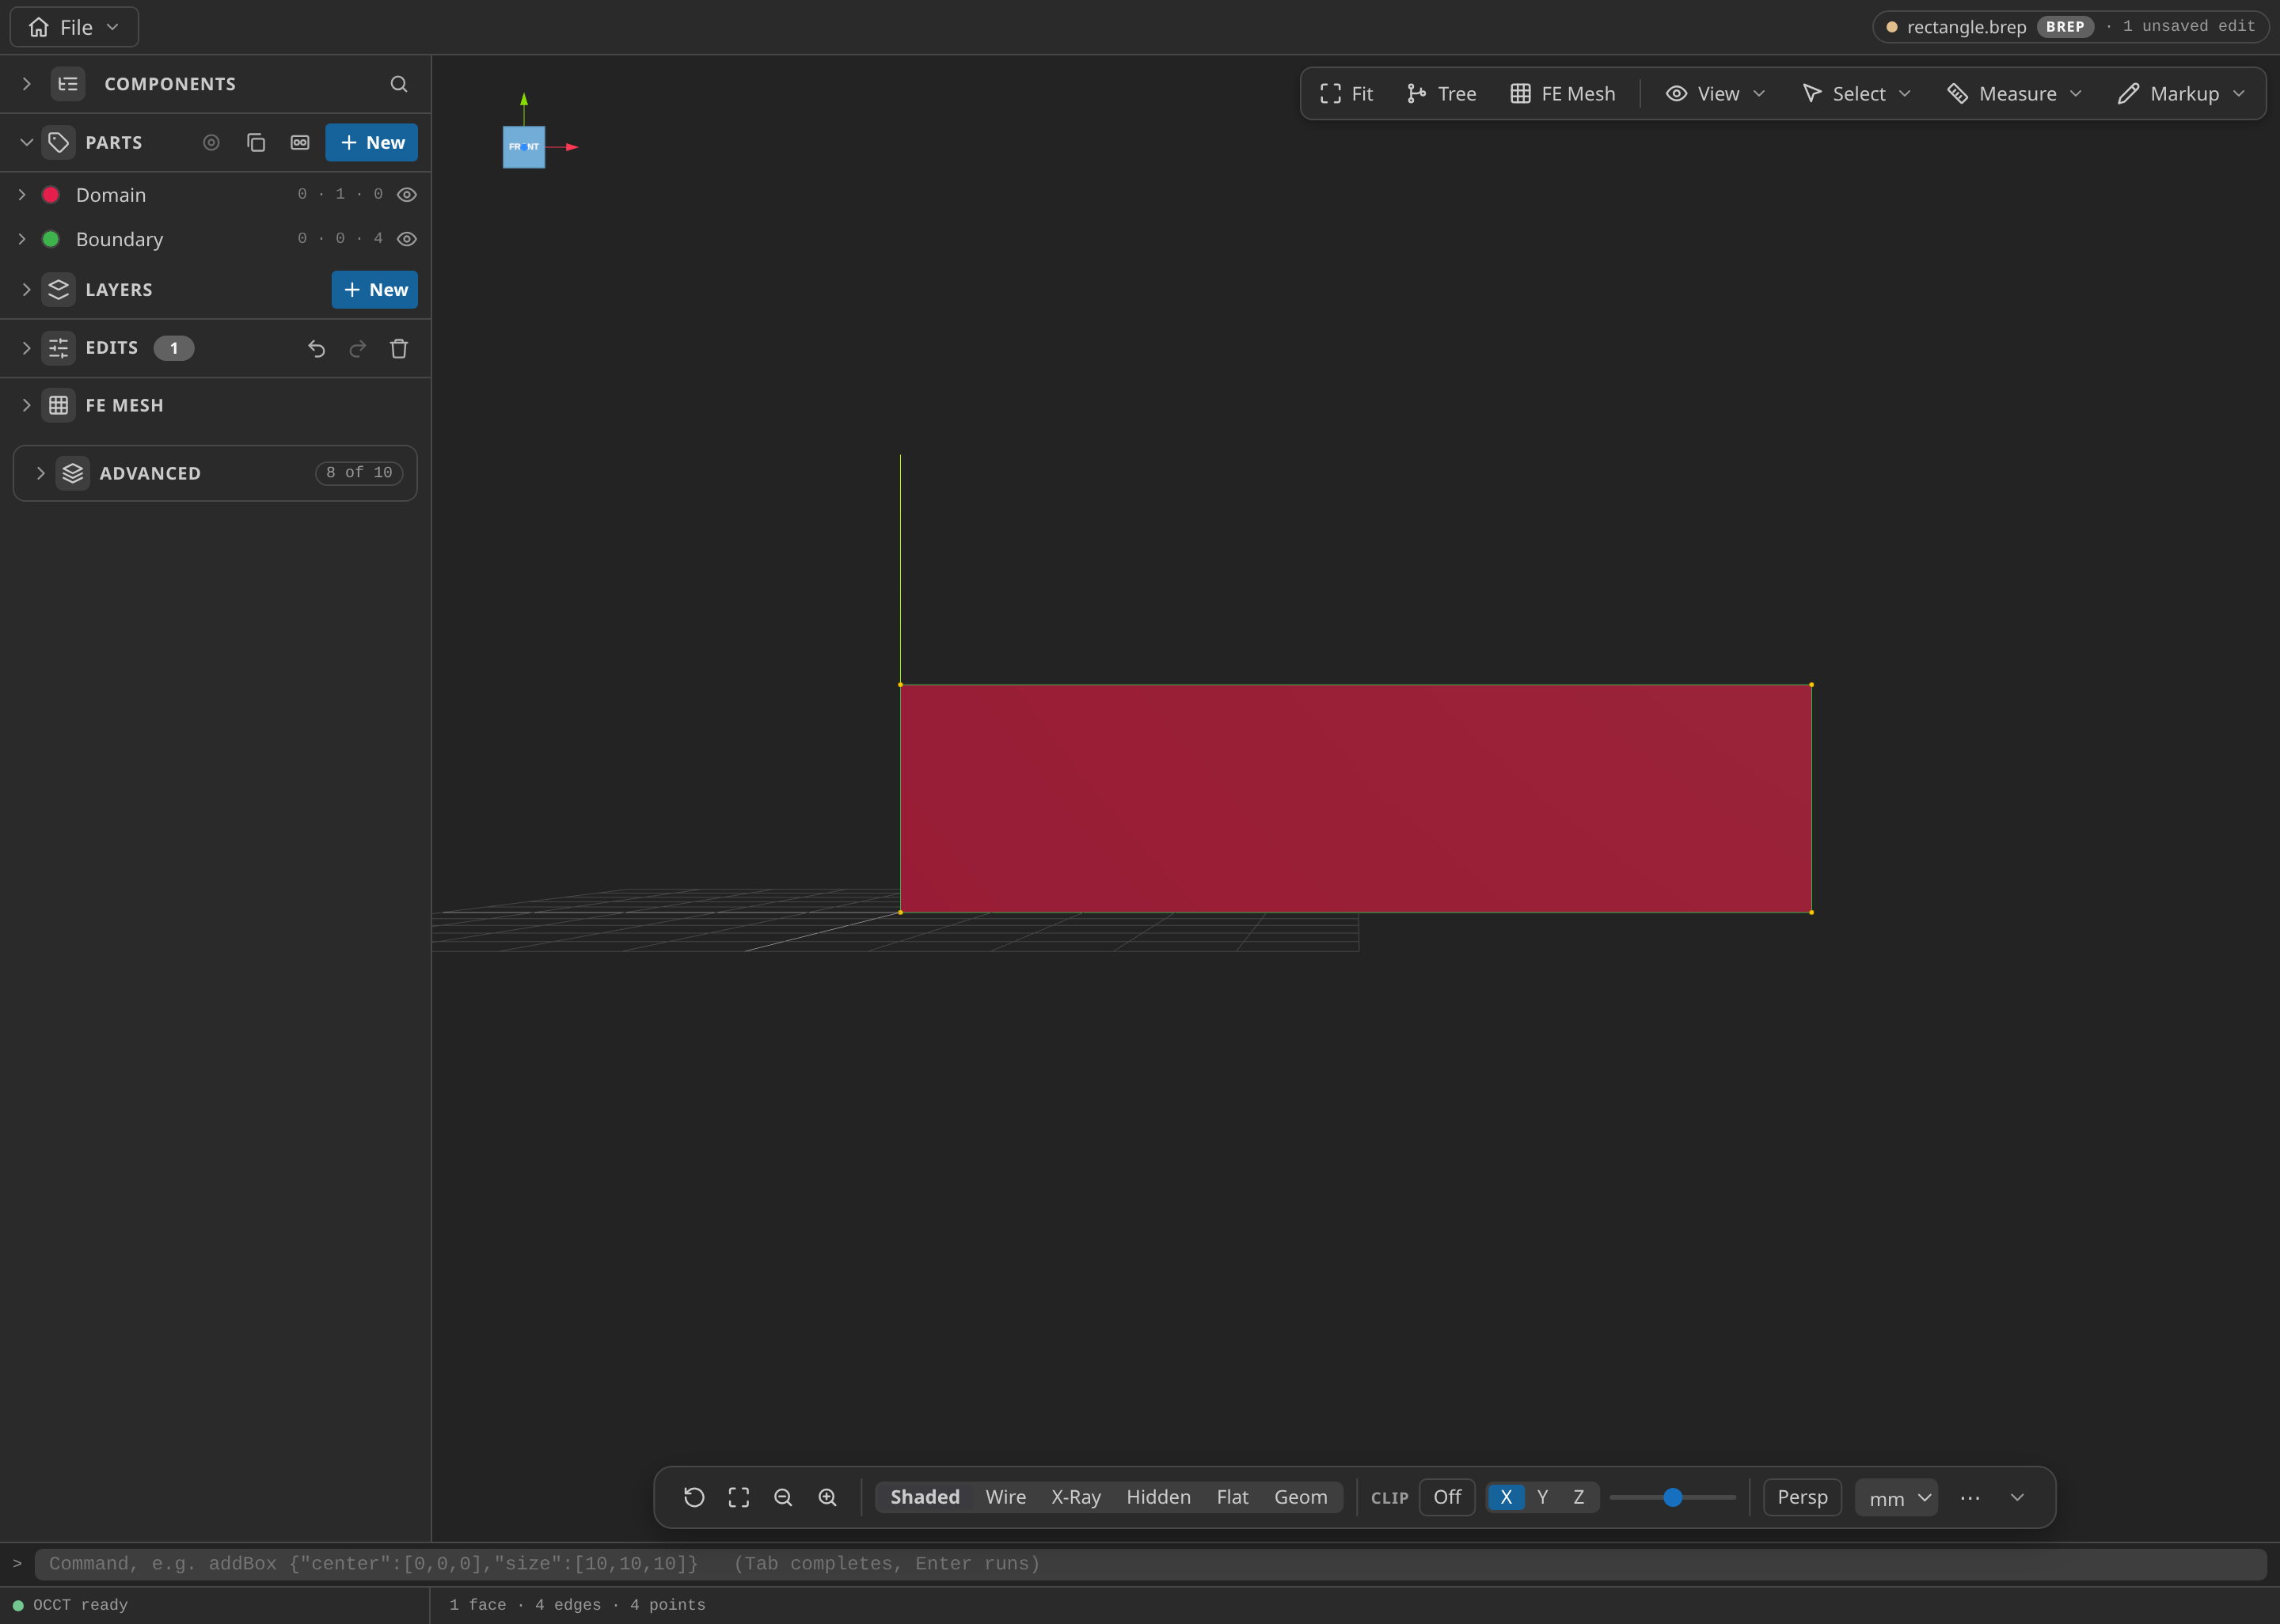Open the more options ellipsis
This screenshot has height=1624, width=2280.
[x=1970, y=1497]
